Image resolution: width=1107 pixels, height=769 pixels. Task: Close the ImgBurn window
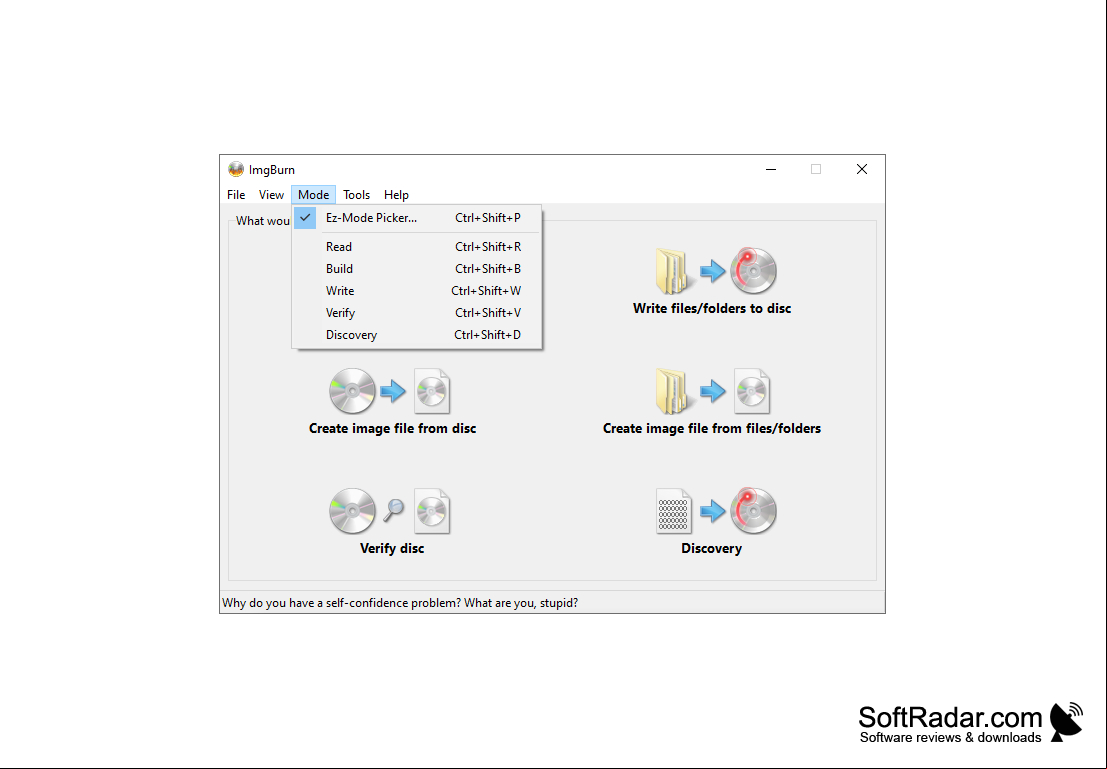[862, 169]
